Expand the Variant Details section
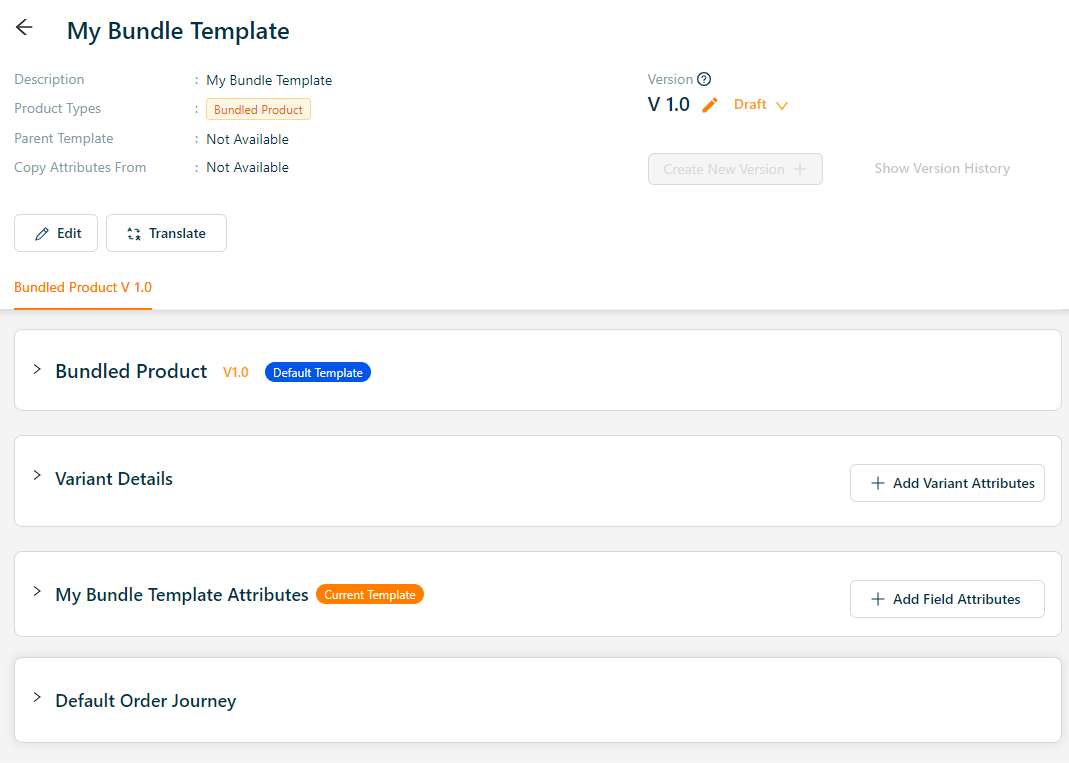The height and width of the screenshot is (763, 1069). [x=37, y=476]
